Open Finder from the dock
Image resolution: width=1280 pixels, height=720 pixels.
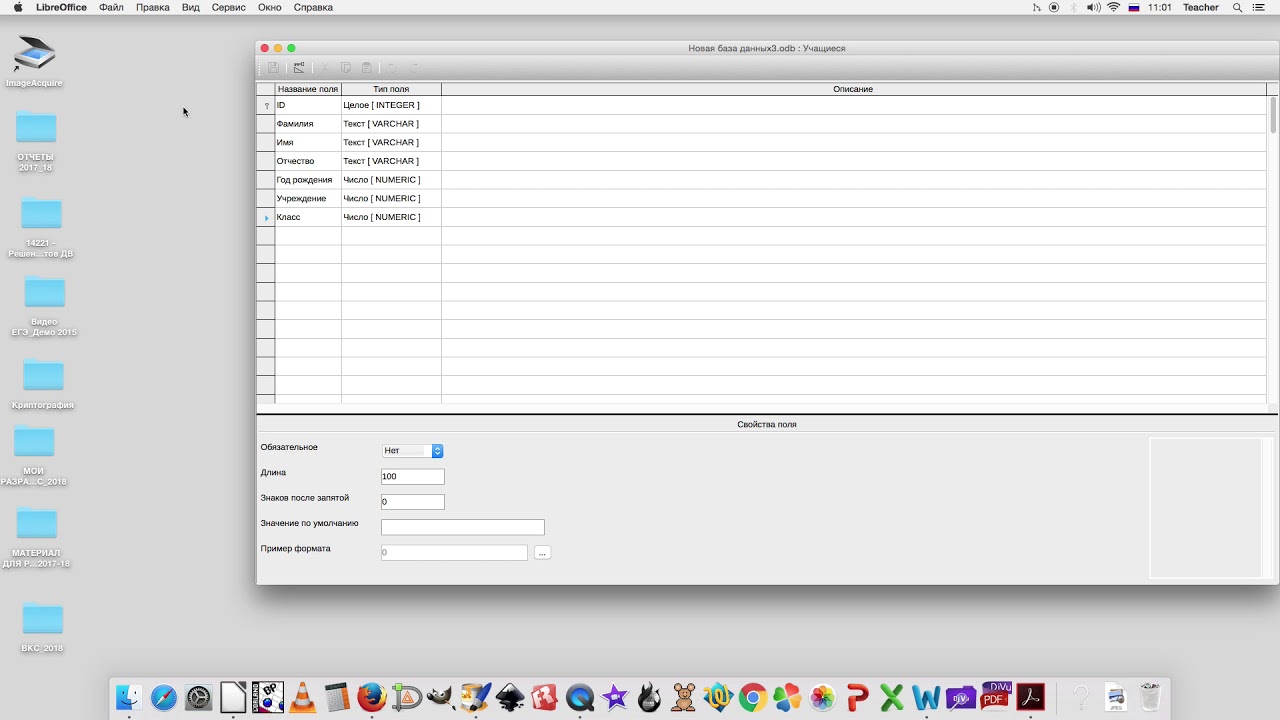tap(129, 697)
